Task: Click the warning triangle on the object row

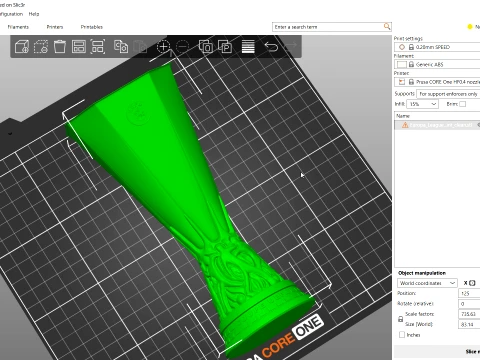Action: (x=405, y=125)
